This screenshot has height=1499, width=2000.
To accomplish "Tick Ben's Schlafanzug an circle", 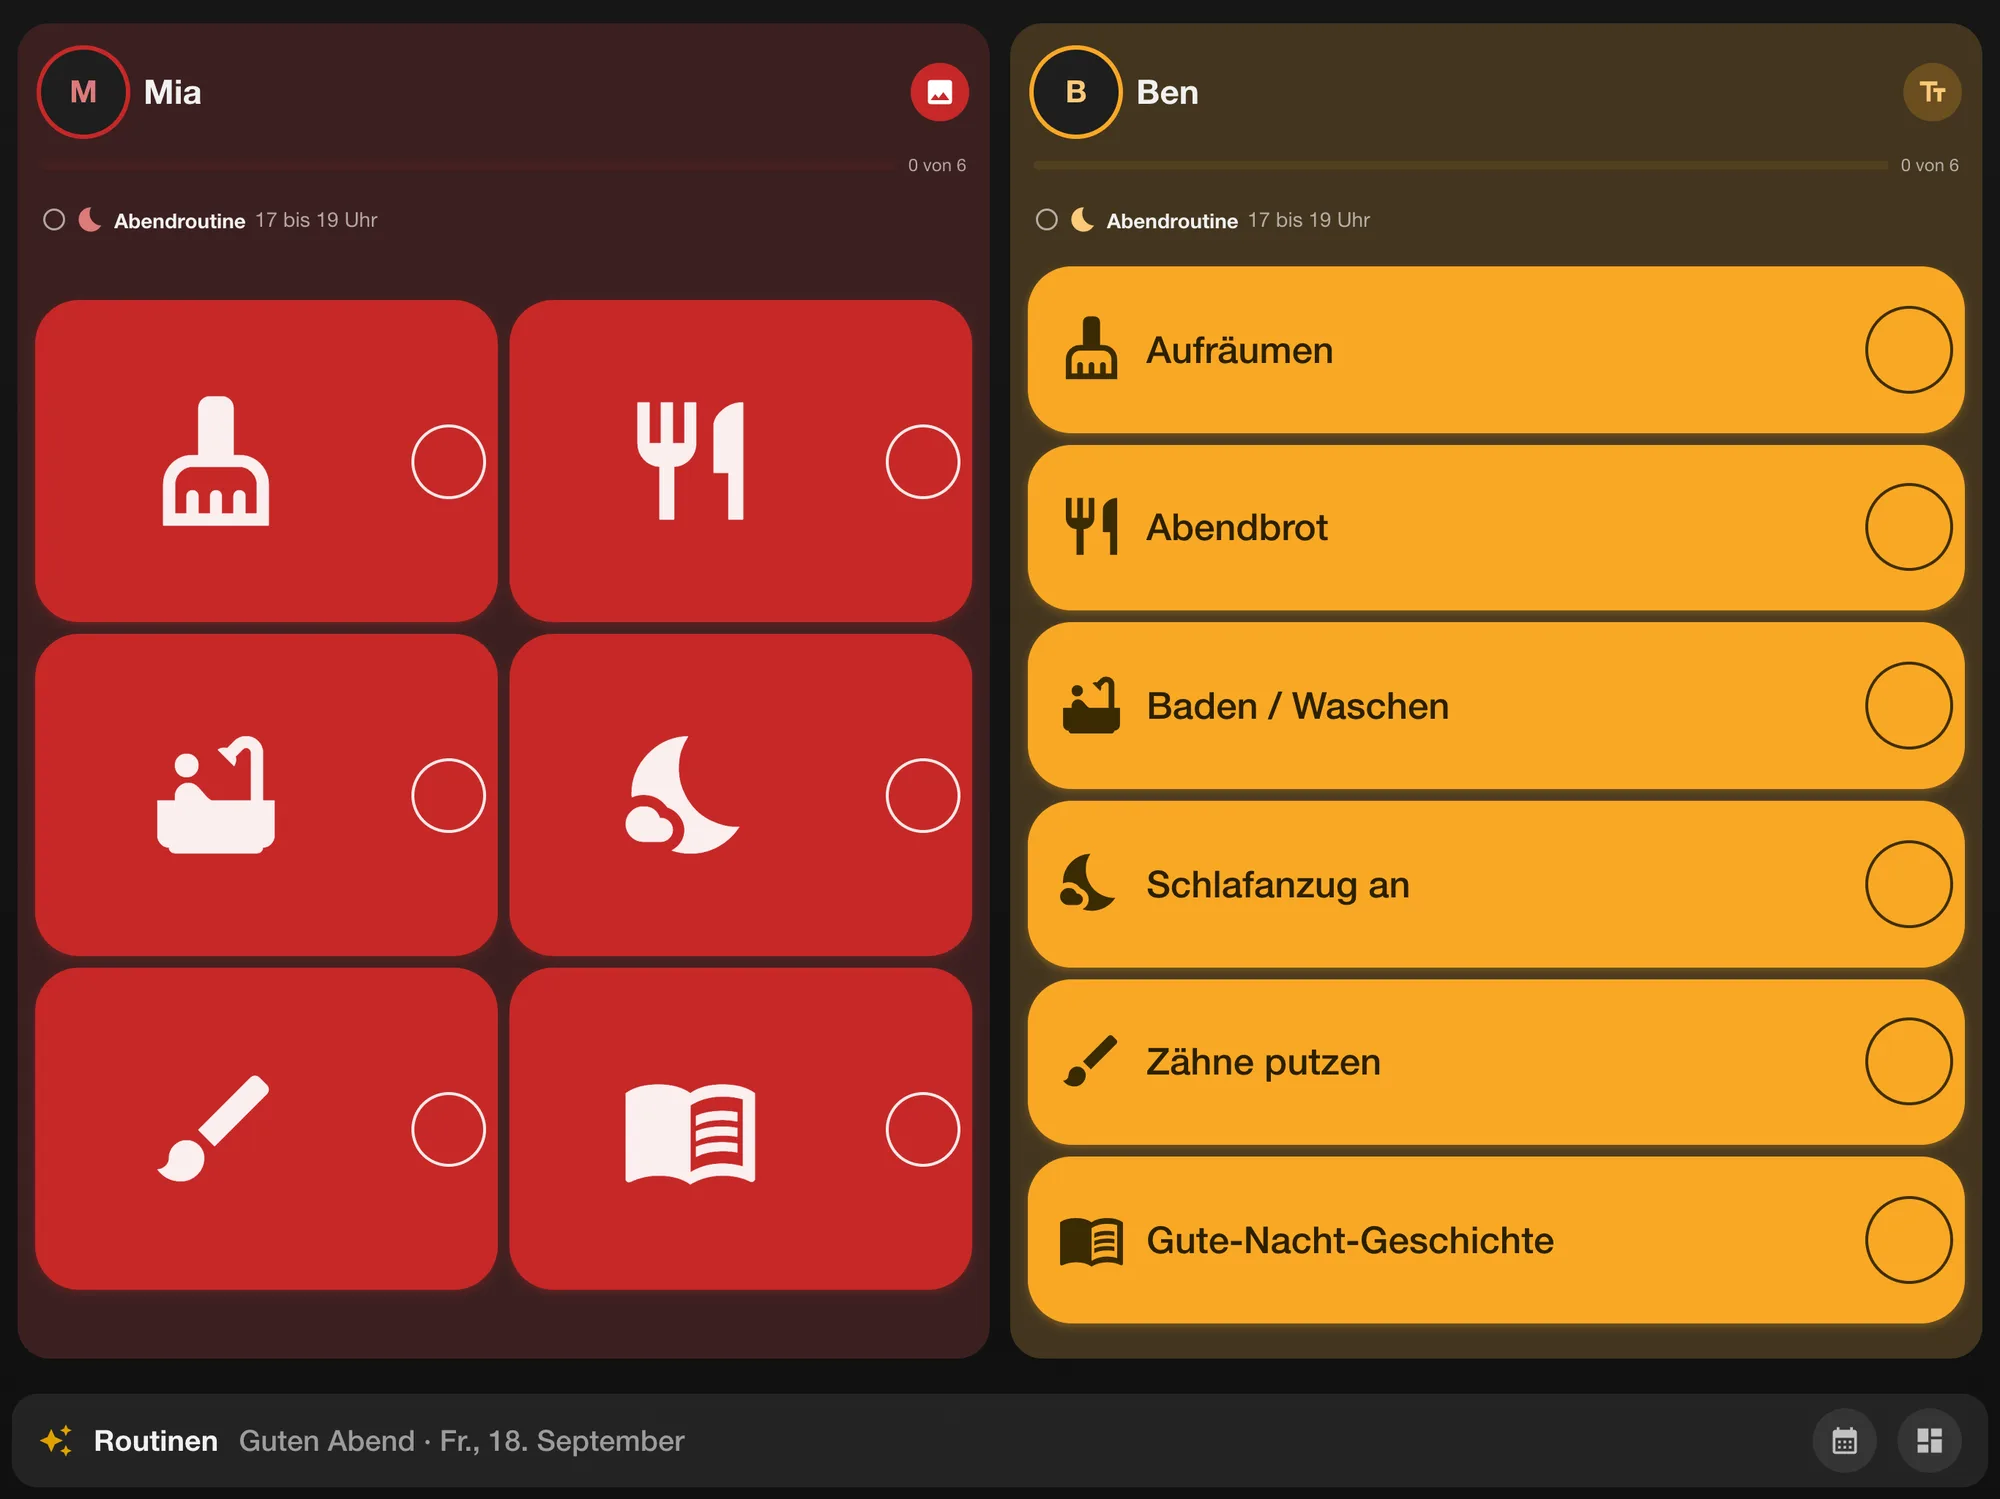I will (x=1908, y=884).
